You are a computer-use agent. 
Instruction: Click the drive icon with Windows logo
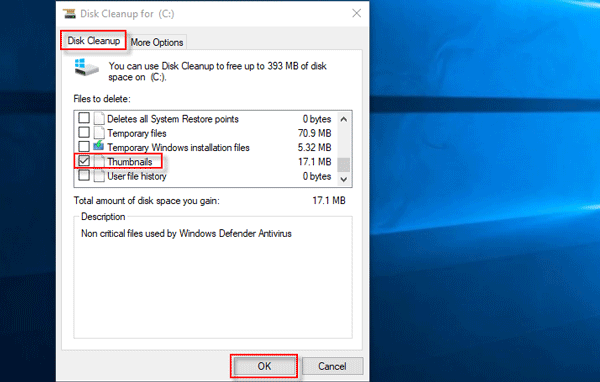86,67
